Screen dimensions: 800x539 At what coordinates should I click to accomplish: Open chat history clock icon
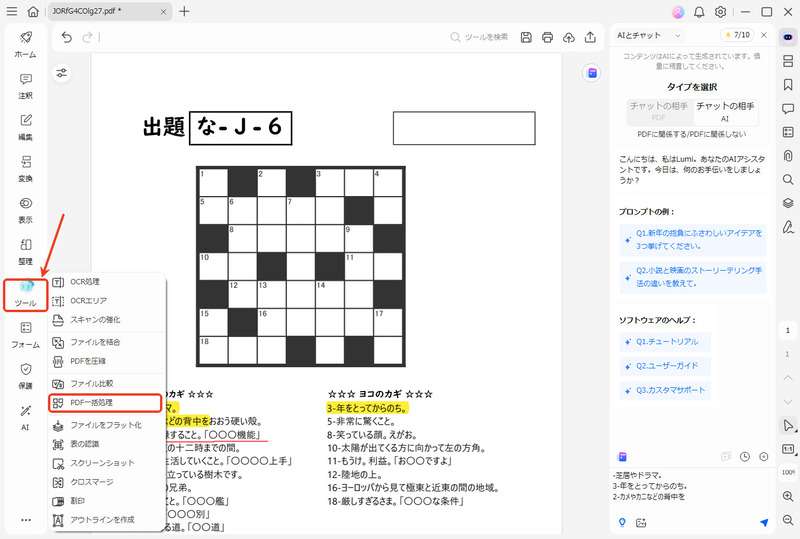[745, 457]
